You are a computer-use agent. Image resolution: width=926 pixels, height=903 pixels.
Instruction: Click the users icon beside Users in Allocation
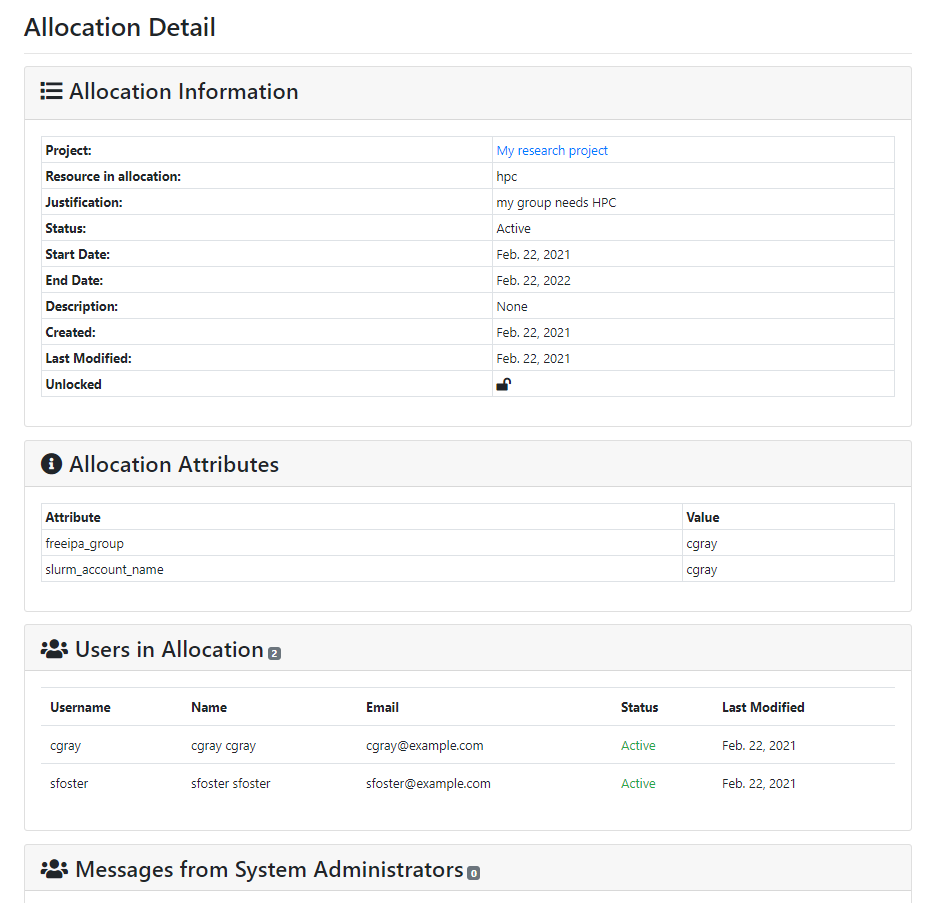click(x=54, y=648)
